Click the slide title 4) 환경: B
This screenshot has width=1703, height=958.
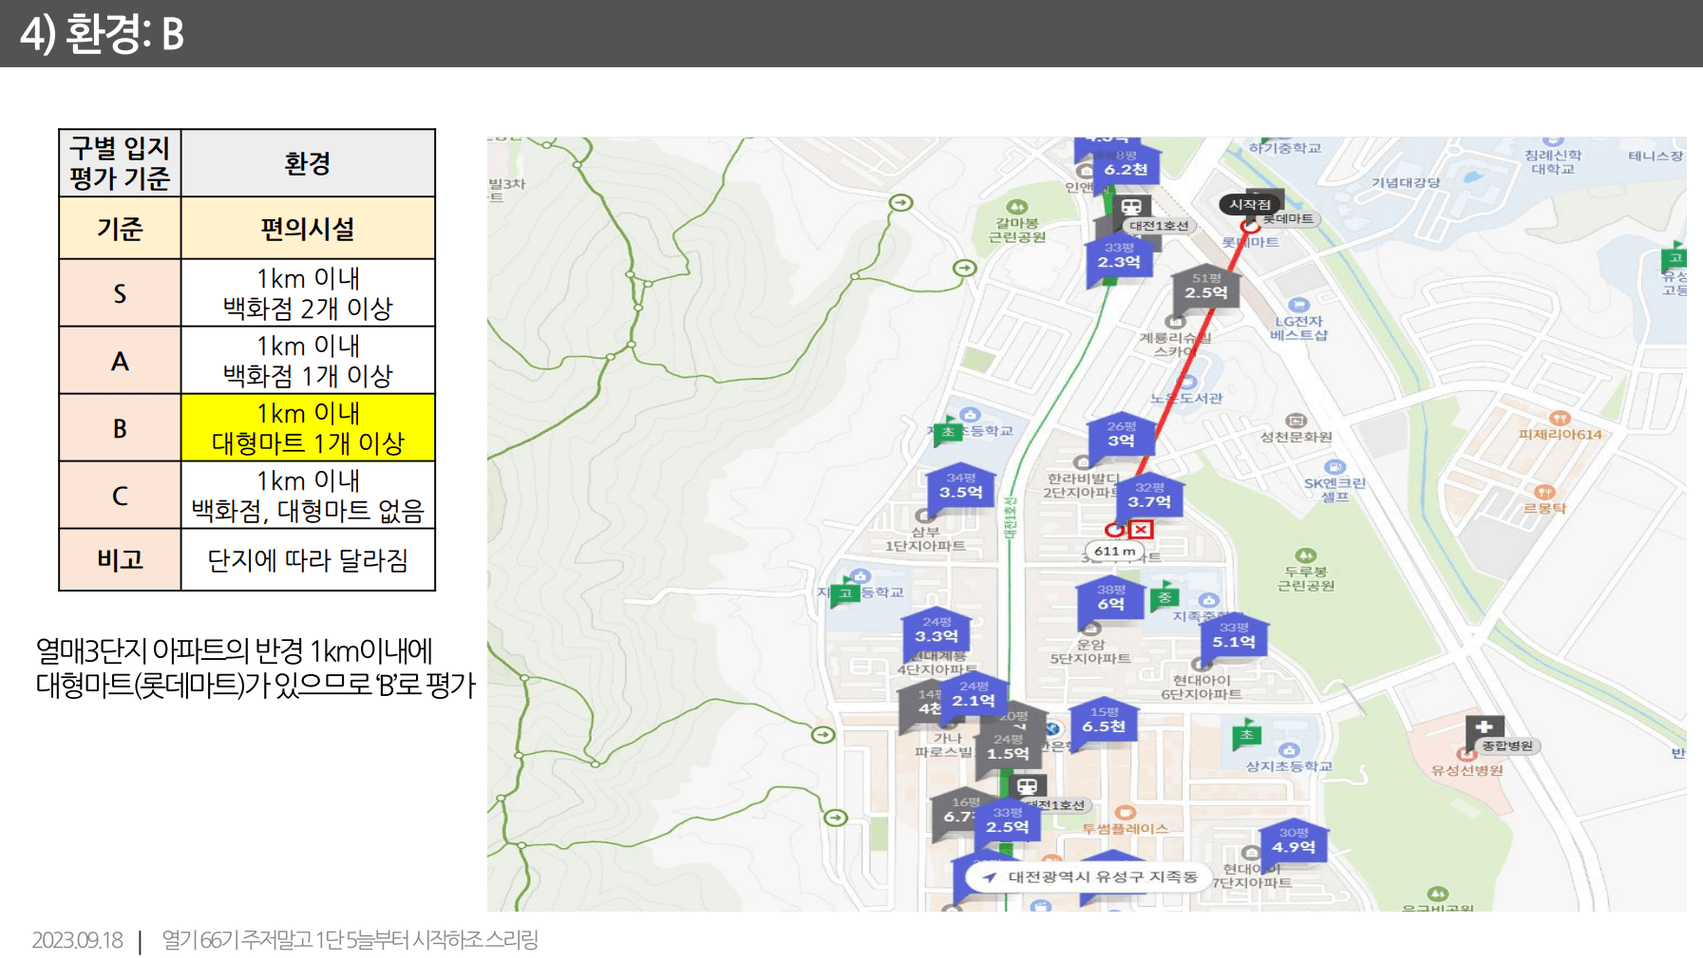click(102, 33)
